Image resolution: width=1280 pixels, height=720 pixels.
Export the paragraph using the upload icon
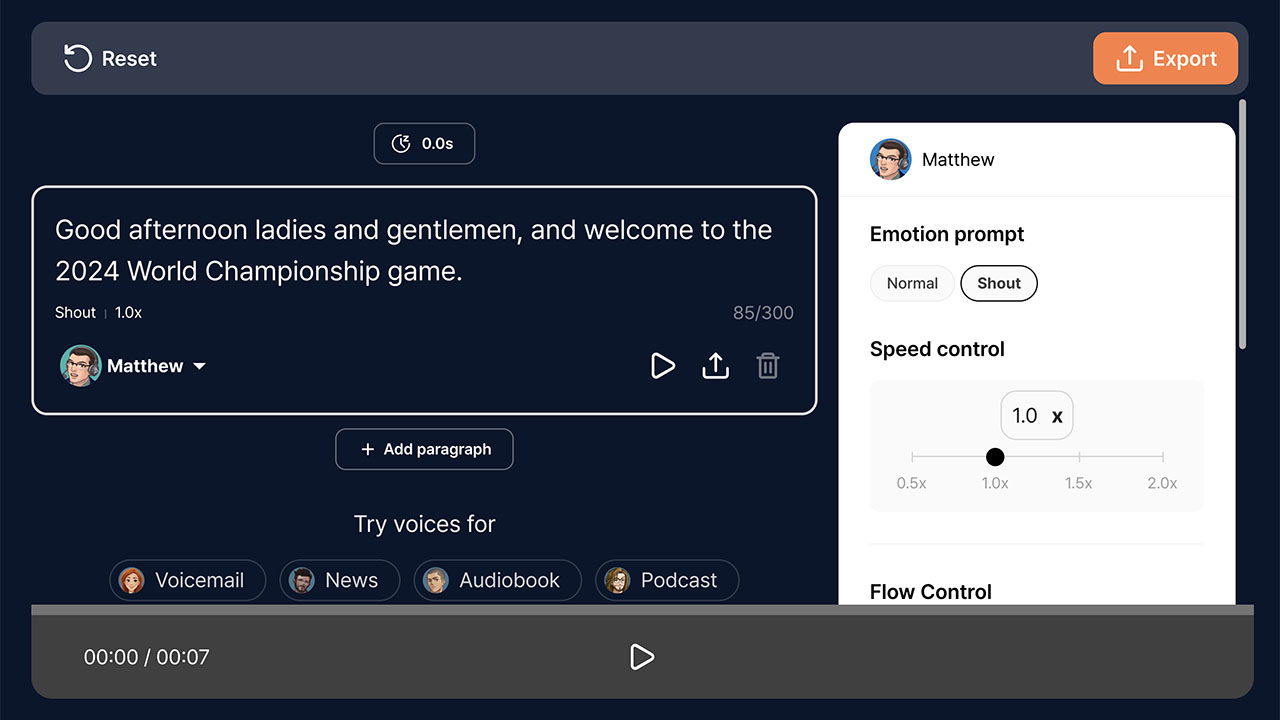[715, 366]
